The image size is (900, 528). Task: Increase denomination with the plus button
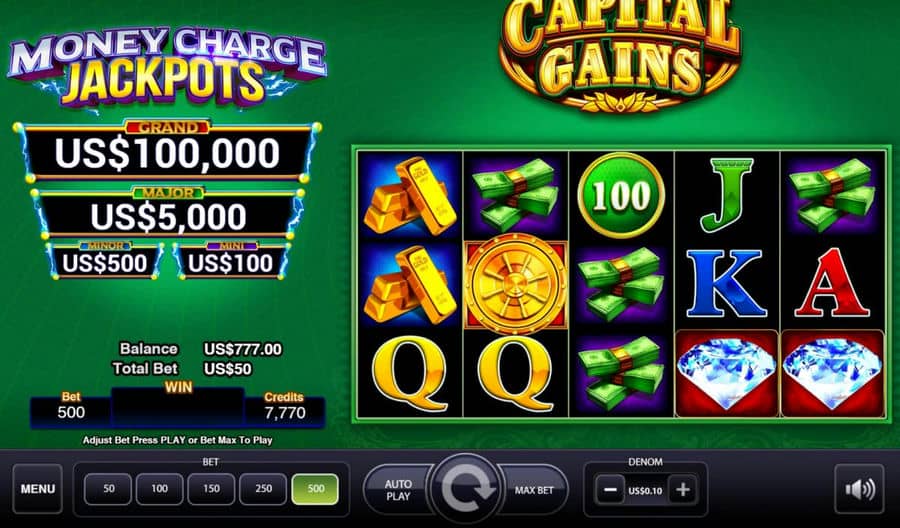[682, 490]
